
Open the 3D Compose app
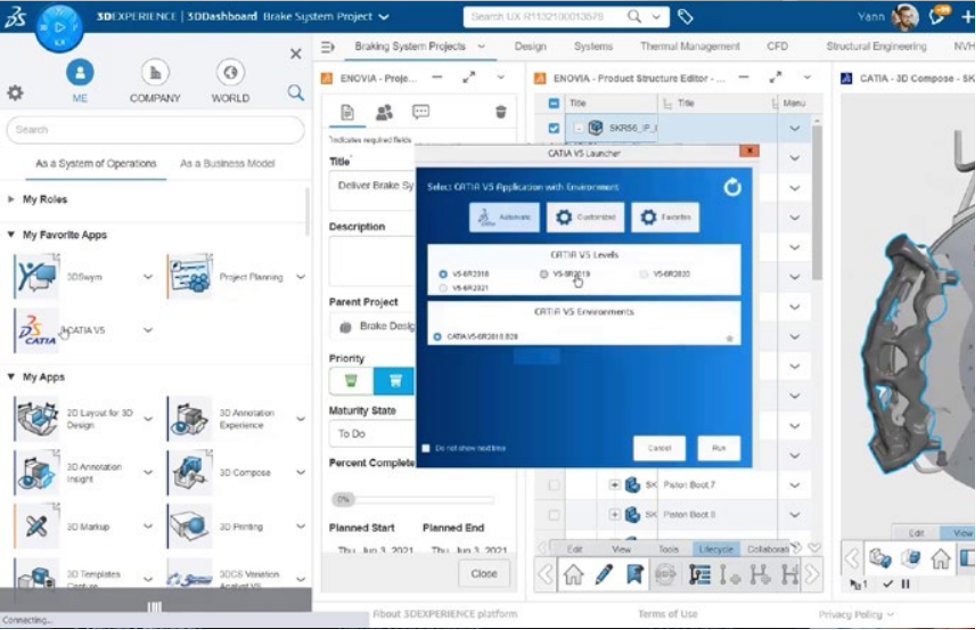point(190,473)
